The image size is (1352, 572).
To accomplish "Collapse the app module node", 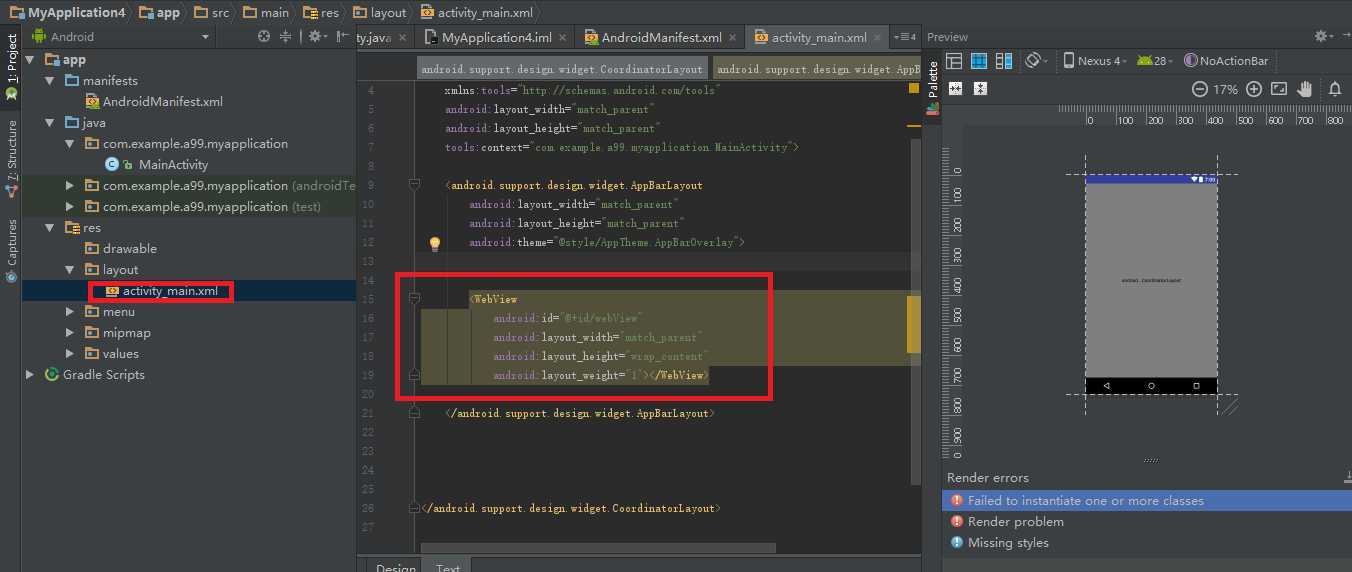I will (31, 59).
